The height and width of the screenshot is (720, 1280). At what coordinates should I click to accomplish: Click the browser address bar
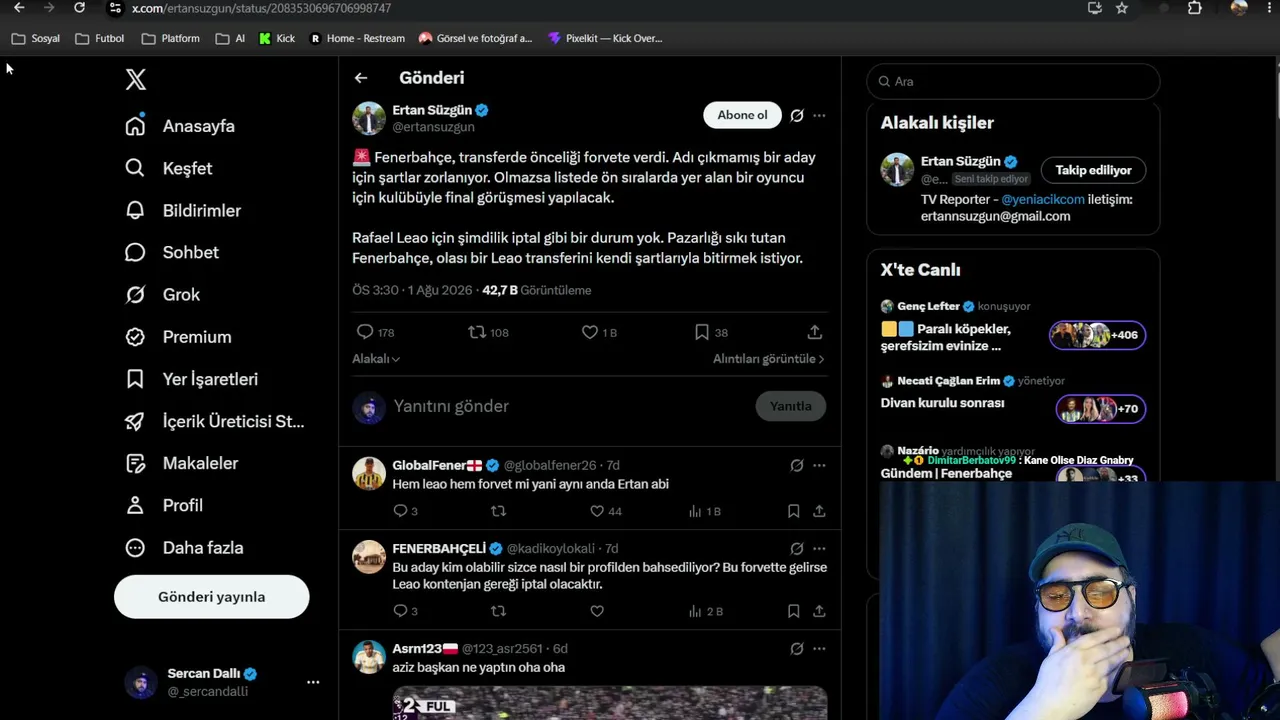point(590,8)
